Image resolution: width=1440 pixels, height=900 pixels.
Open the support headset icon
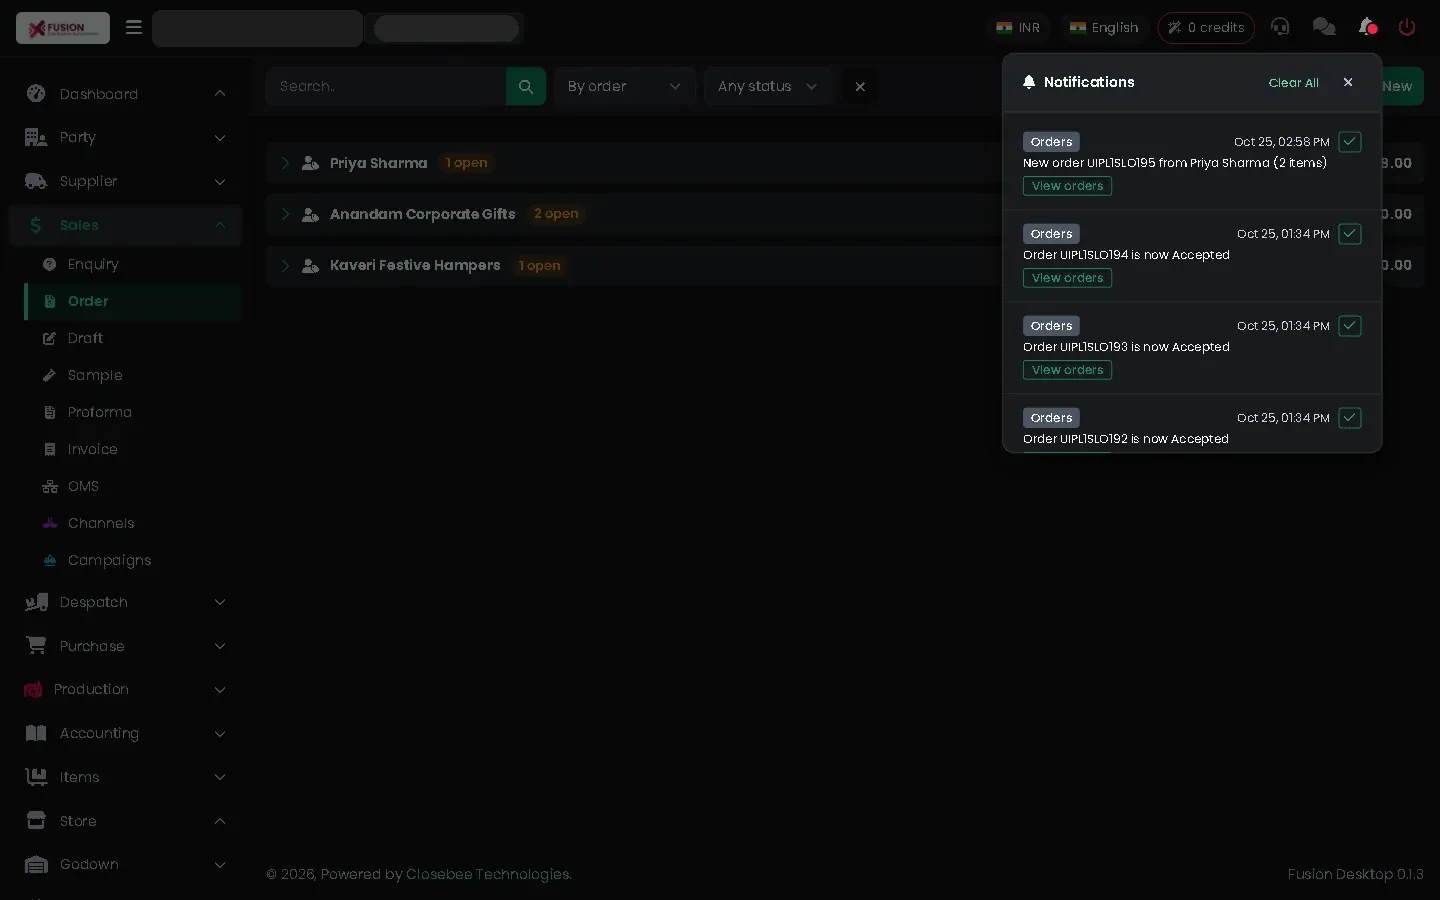pyautogui.click(x=1280, y=27)
